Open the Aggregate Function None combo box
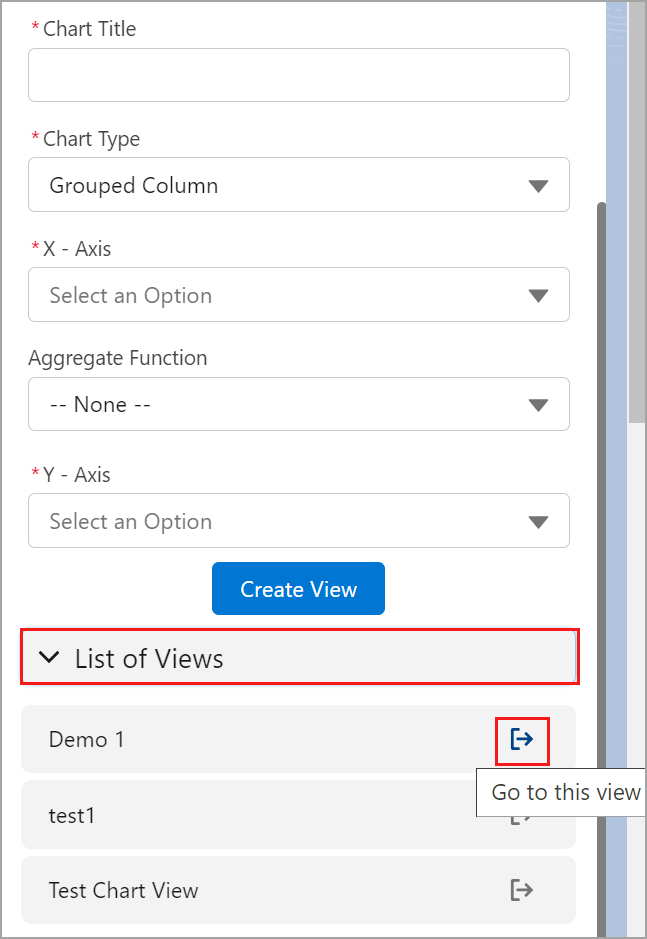 (280, 405)
